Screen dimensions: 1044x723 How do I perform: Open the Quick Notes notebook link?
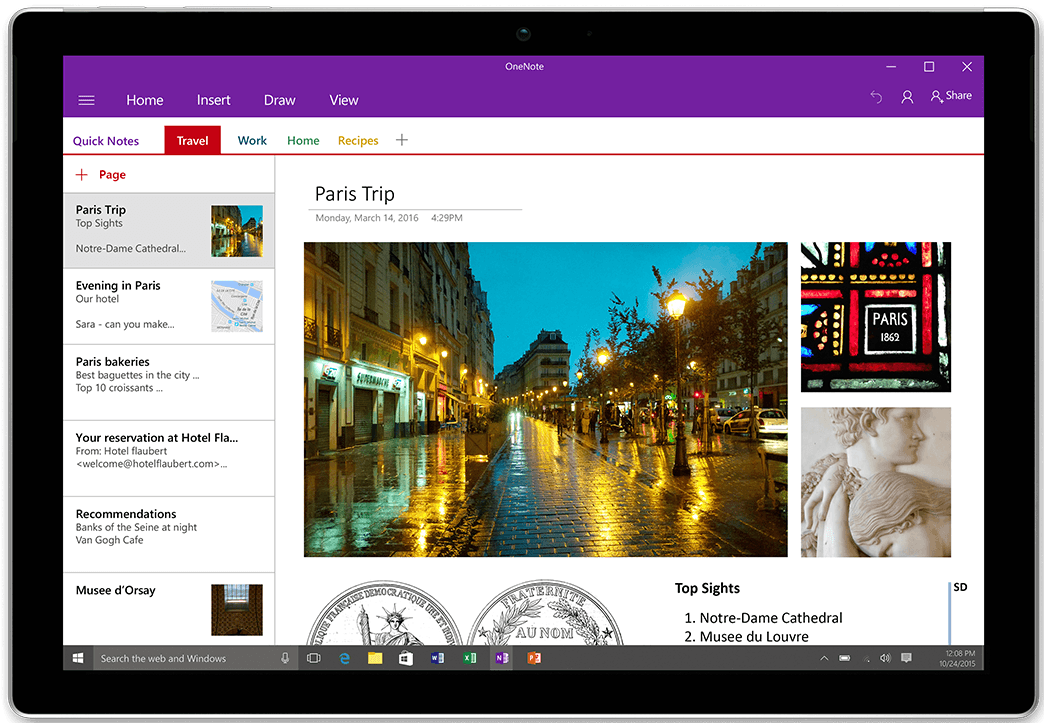pyautogui.click(x=106, y=141)
